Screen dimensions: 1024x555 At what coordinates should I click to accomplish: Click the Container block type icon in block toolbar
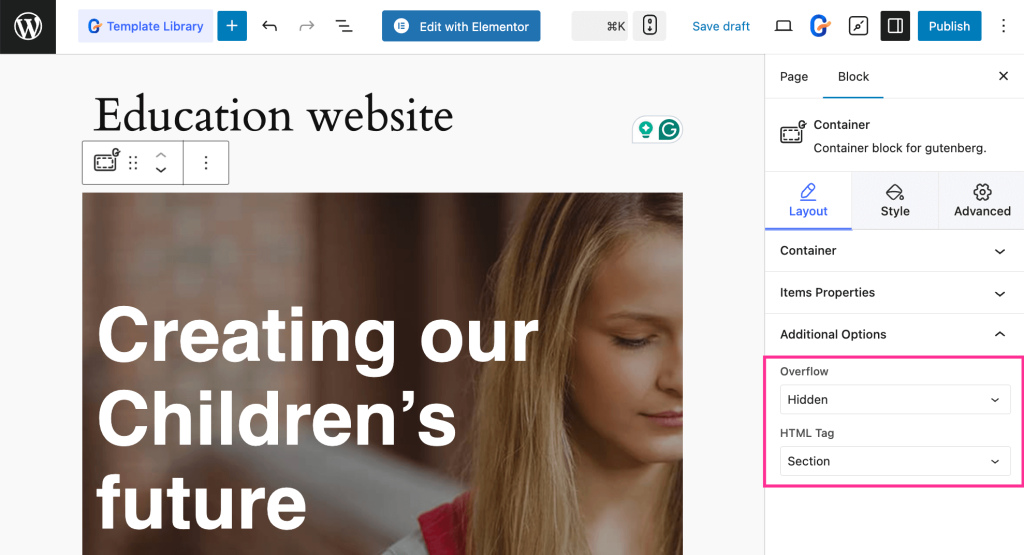[x=106, y=161]
